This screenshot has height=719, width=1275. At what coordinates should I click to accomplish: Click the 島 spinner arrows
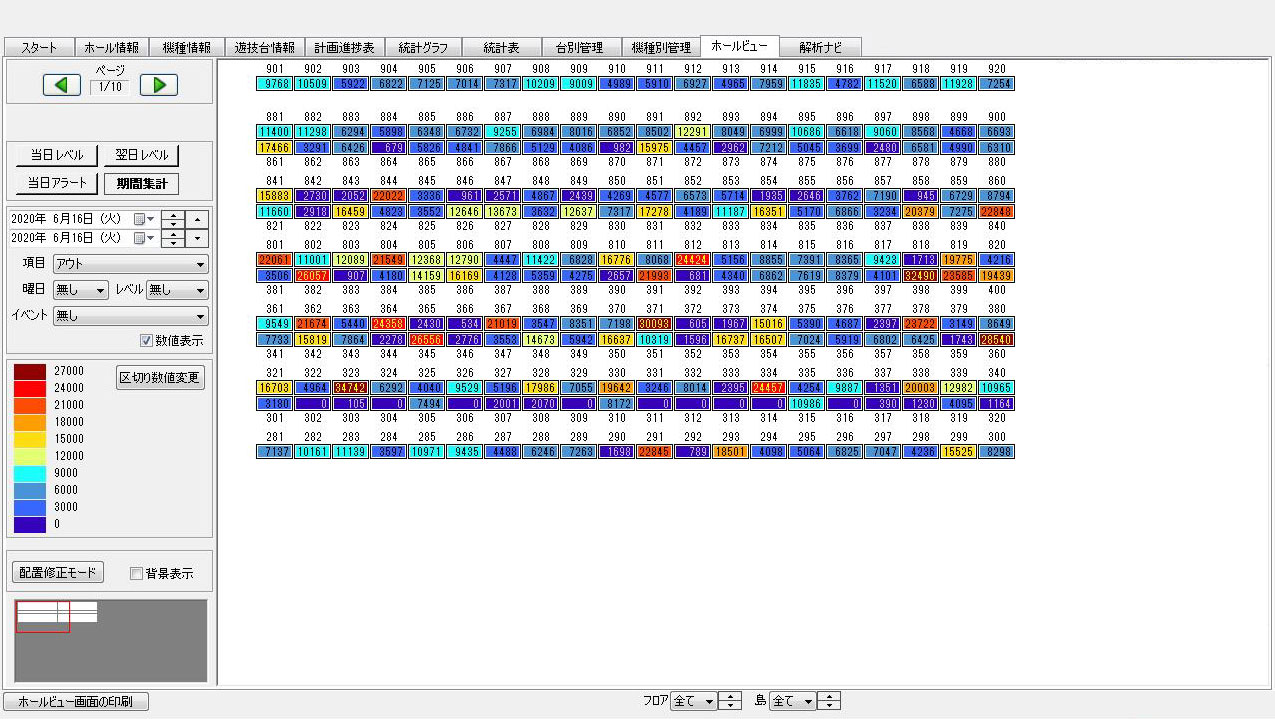point(830,701)
